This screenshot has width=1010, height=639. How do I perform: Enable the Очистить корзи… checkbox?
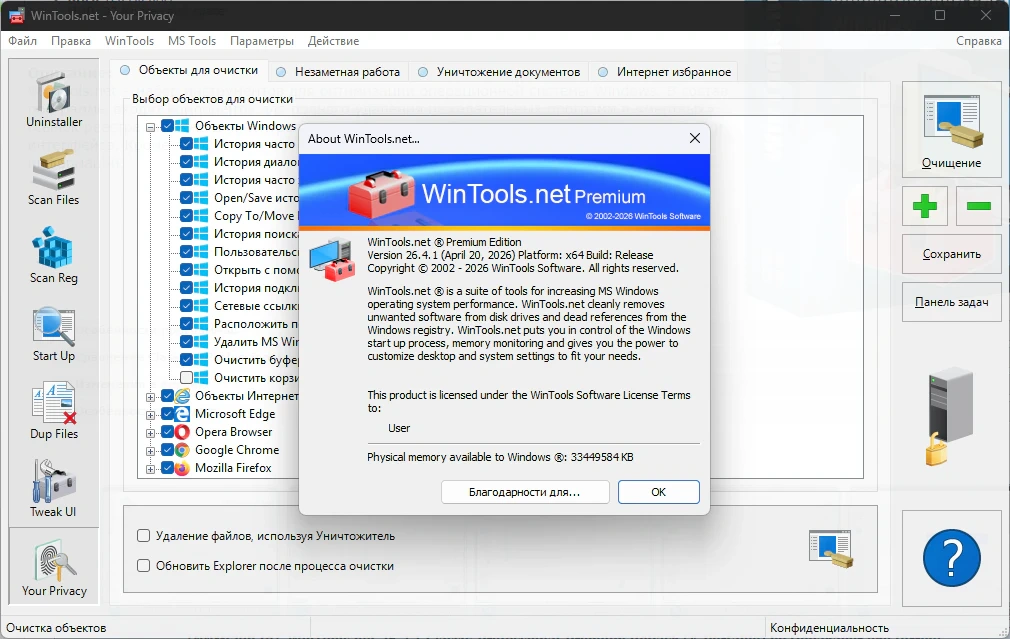tap(186, 378)
